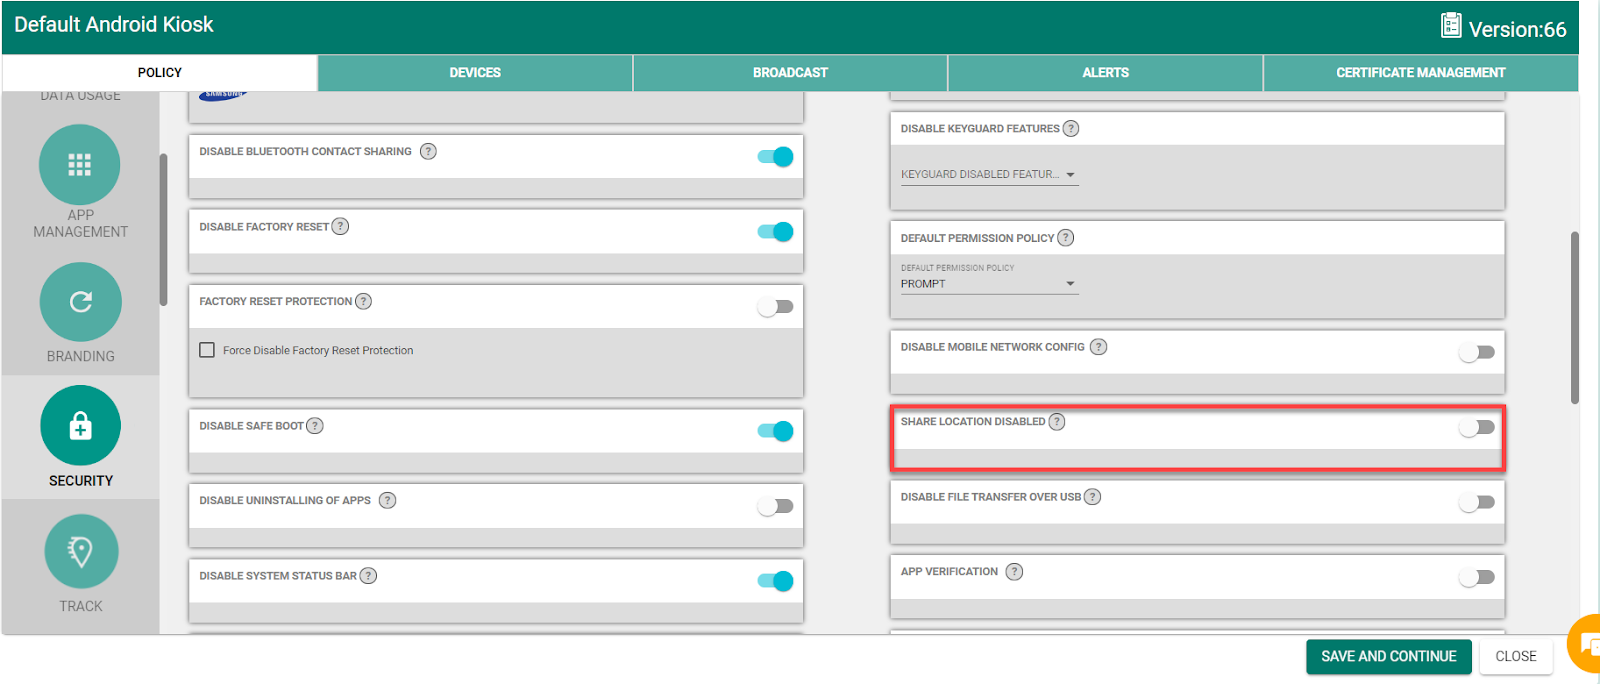1600x684 pixels.
Task: Turn off Disable Factory Reset toggle
Action: [x=776, y=232]
